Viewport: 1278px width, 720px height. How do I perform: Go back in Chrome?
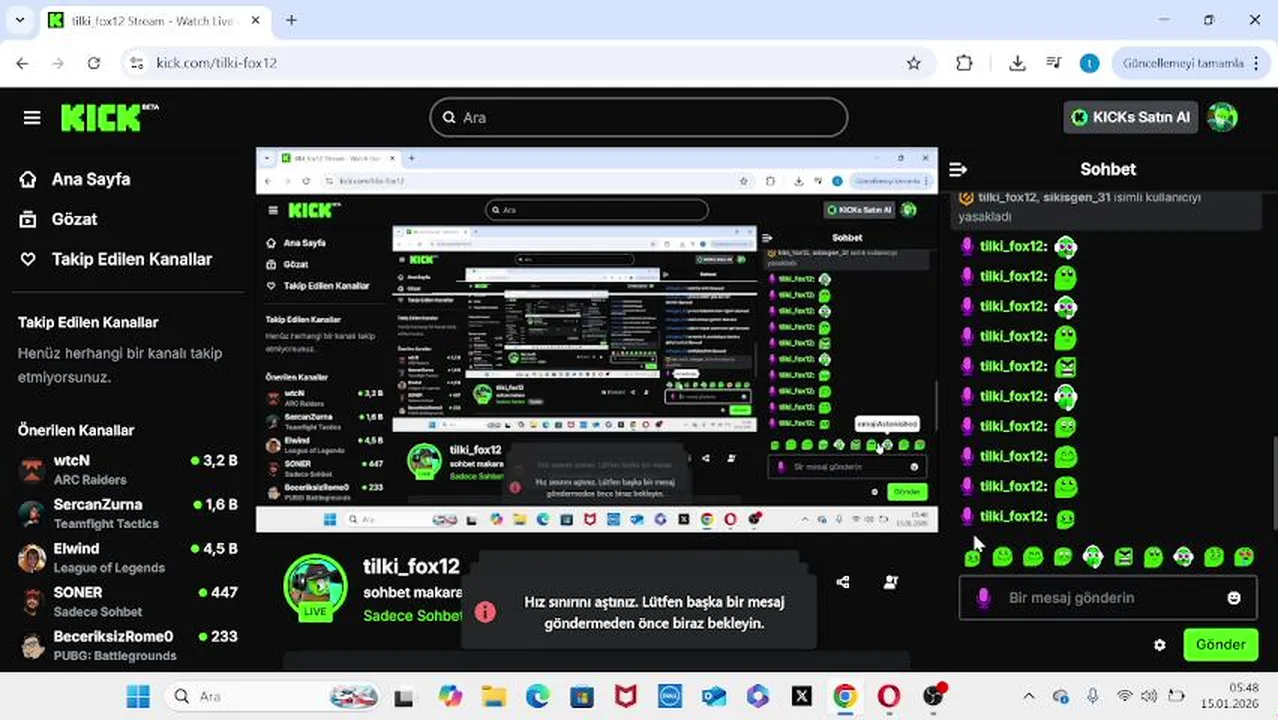22,63
